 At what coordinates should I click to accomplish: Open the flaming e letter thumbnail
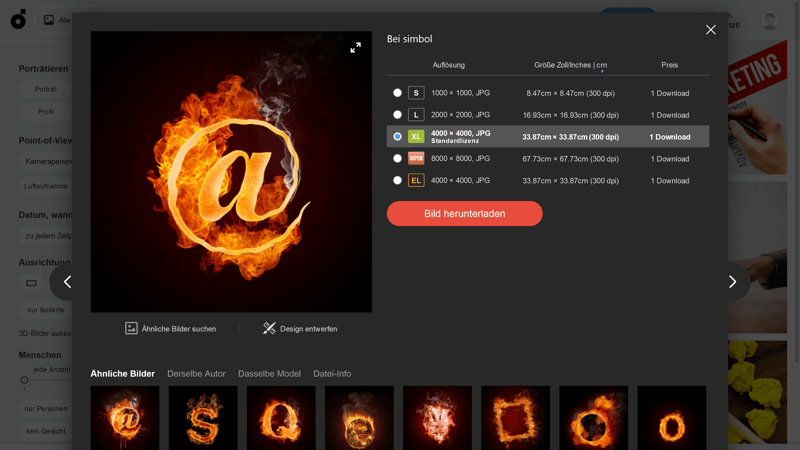[359, 418]
